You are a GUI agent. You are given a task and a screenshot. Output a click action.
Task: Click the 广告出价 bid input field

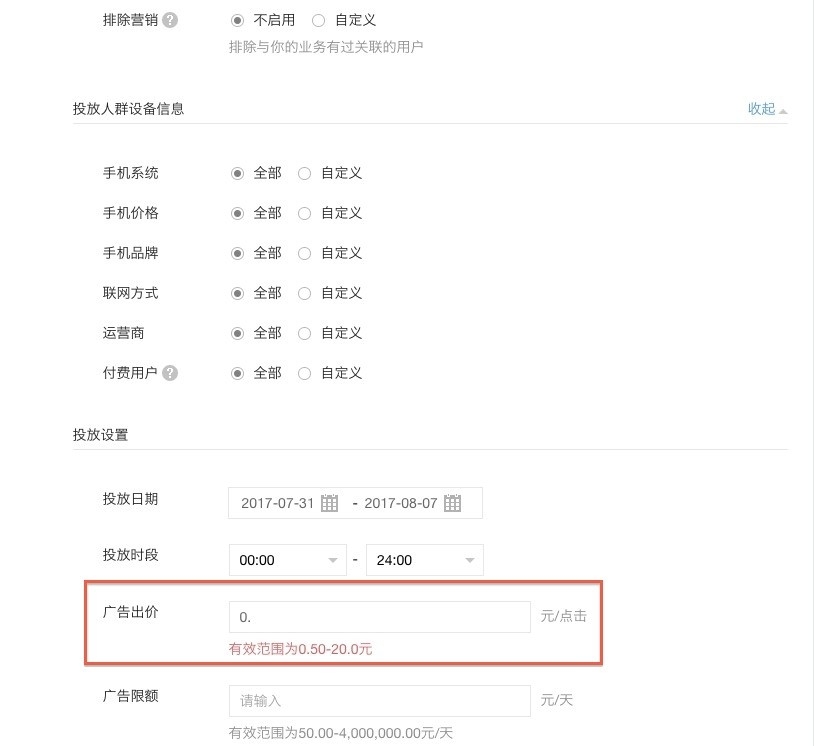tap(379, 617)
